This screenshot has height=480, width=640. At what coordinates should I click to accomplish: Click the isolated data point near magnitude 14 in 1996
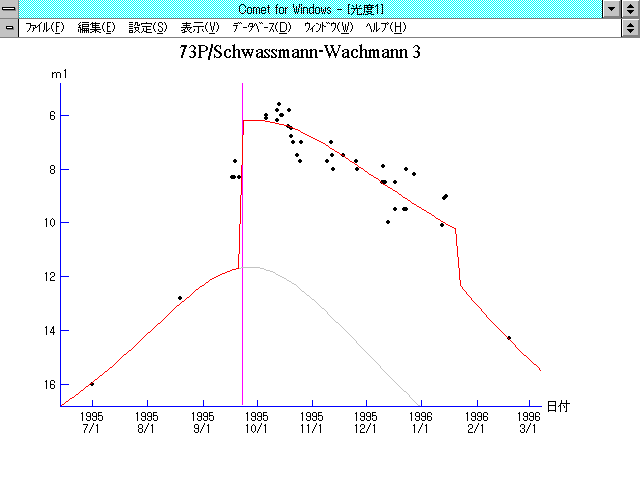509,338
